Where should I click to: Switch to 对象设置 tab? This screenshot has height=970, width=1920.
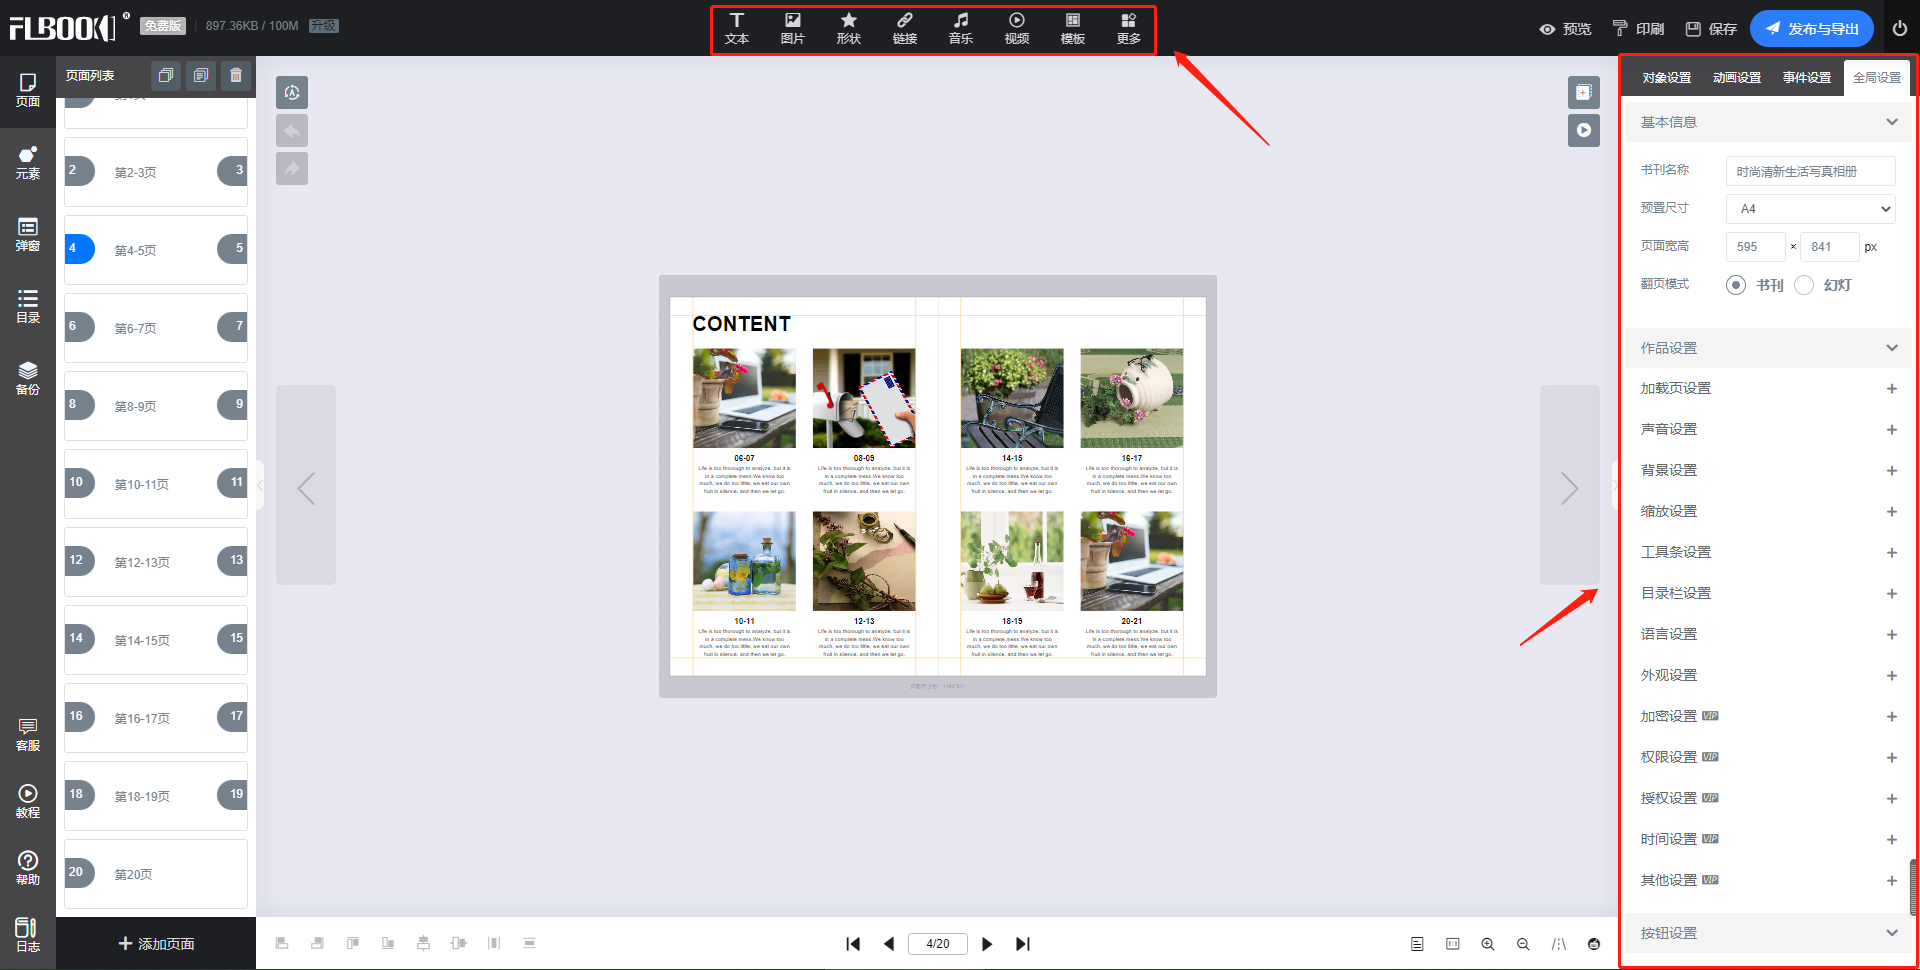(1667, 78)
